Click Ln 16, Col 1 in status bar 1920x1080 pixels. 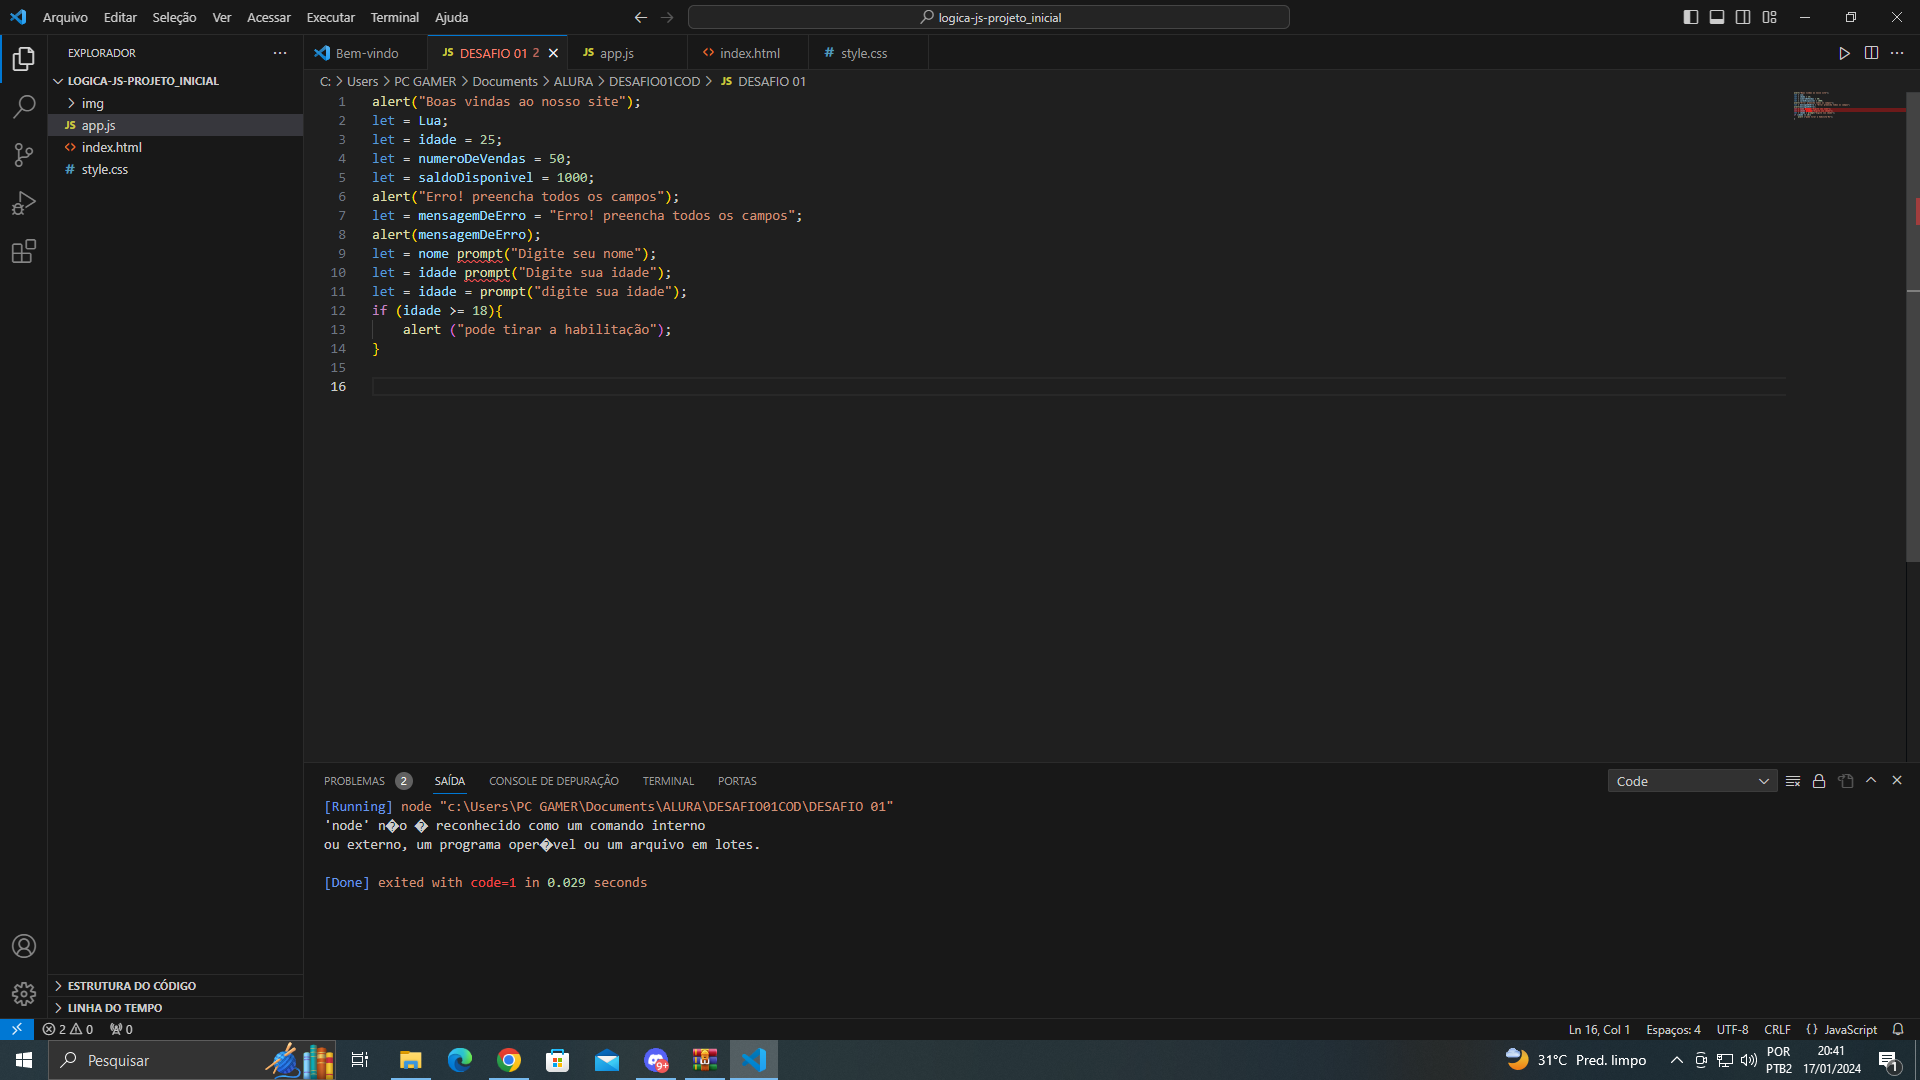(x=1599, y=1029)
